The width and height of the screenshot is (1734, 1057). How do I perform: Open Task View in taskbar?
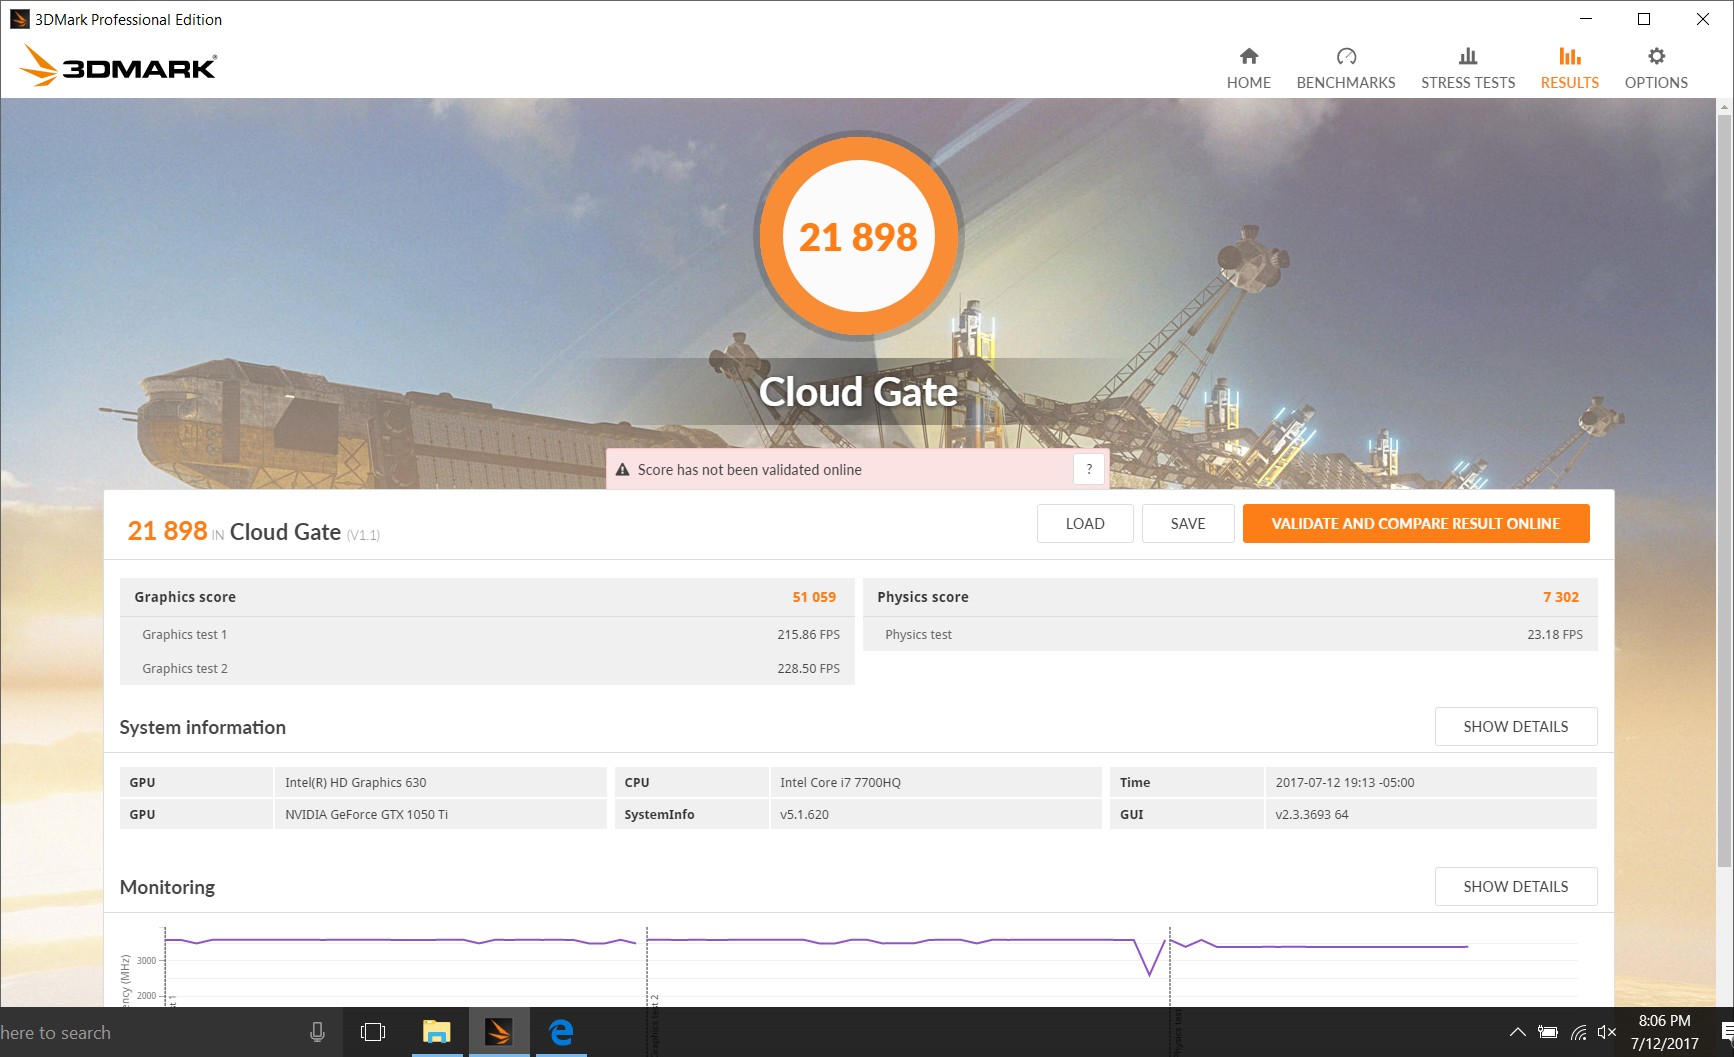coord(373,1032)
